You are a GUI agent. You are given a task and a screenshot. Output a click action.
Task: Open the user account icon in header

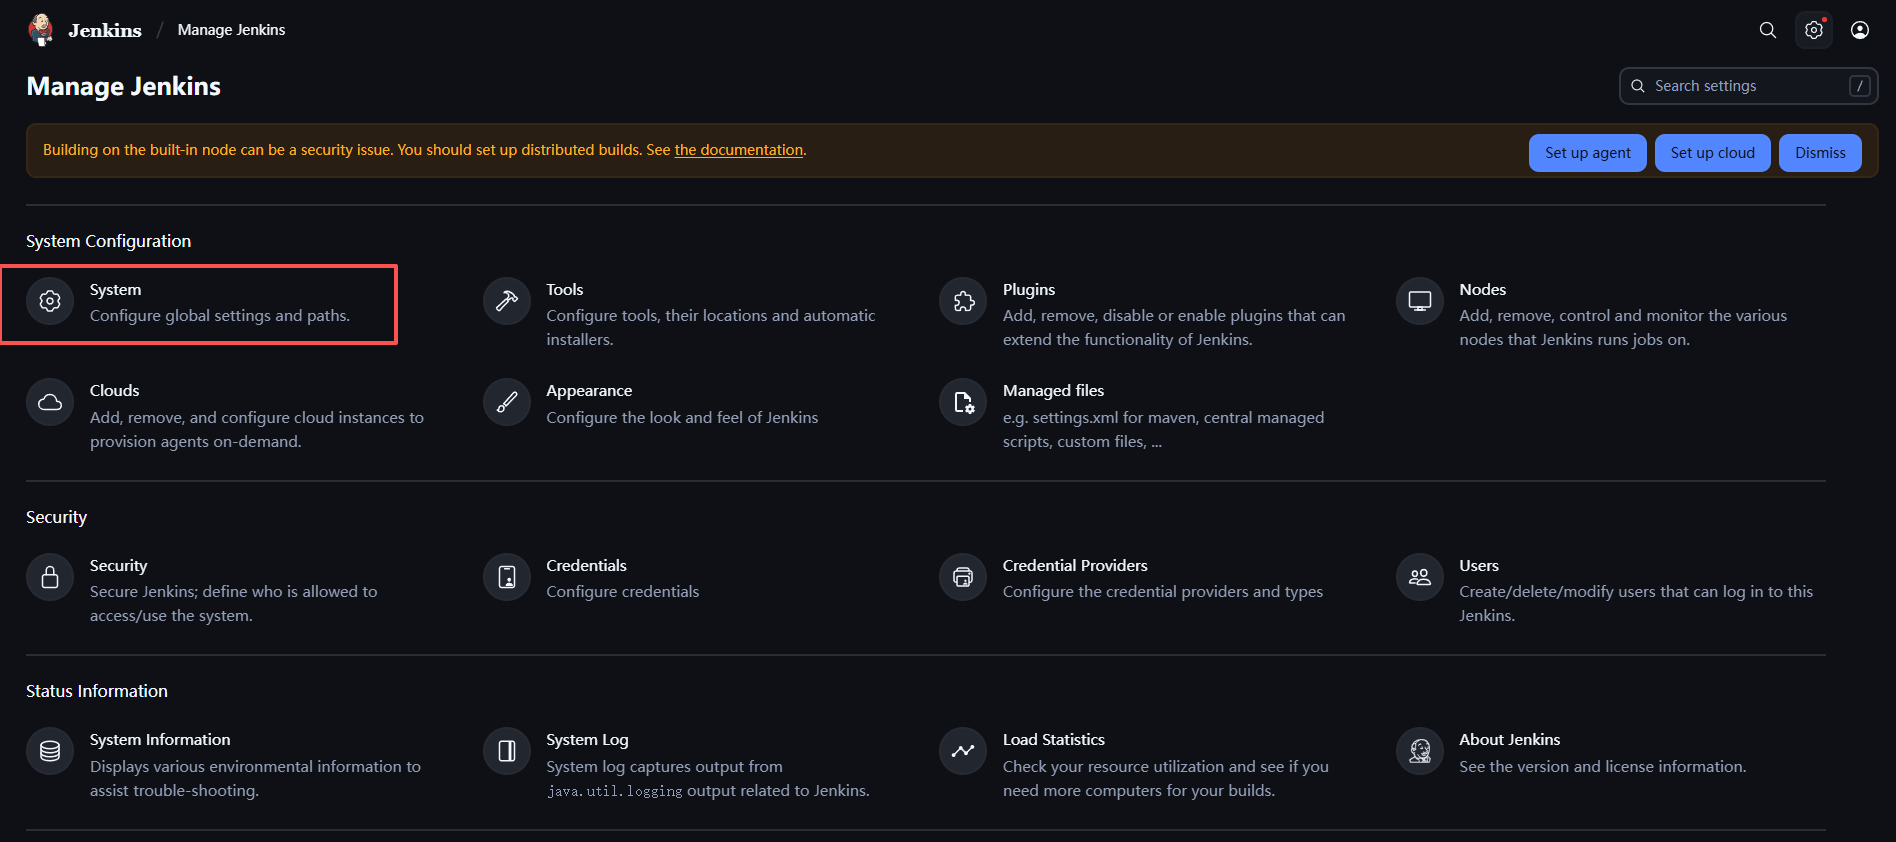point(1860,30)
